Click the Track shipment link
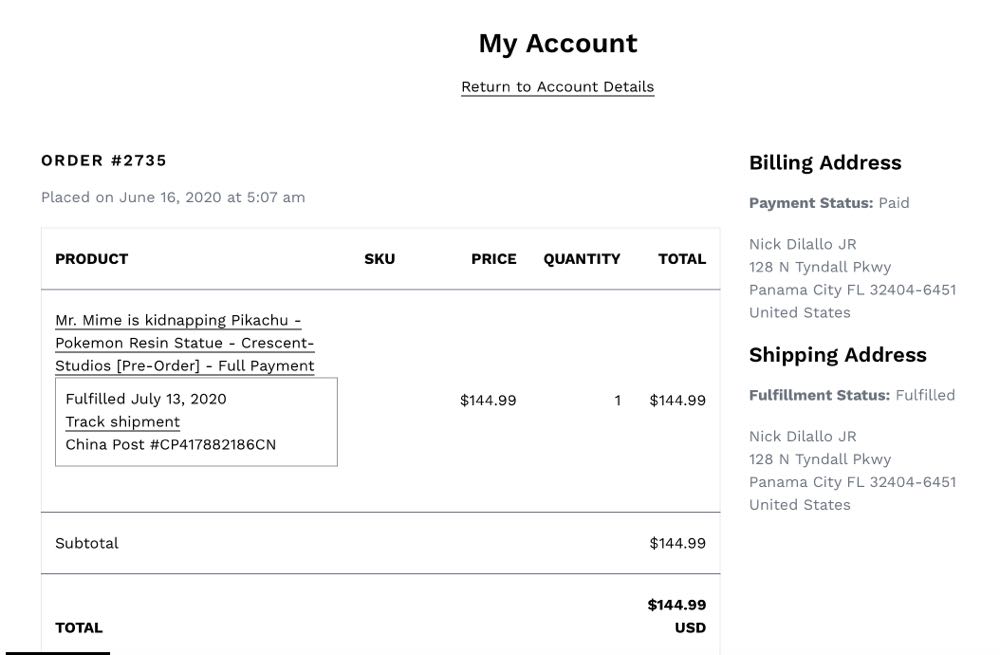The height and width of the screenshot is (655, 1000). click(x=123, y=422)
